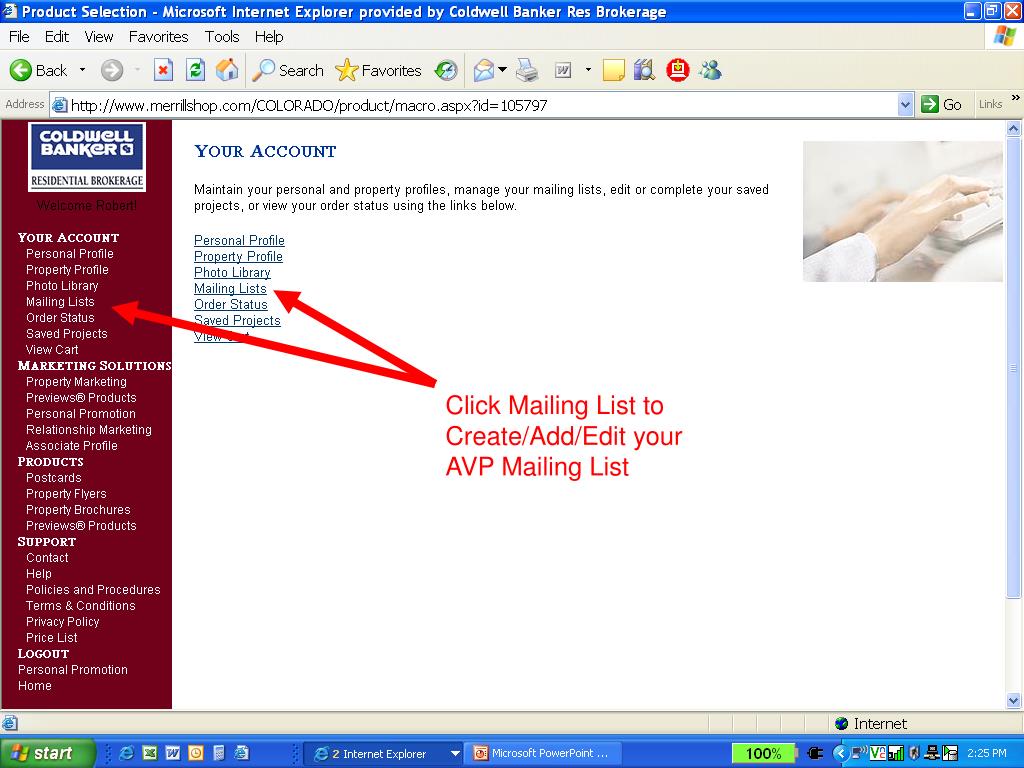Open the Favorites menu

pos(158,37)
